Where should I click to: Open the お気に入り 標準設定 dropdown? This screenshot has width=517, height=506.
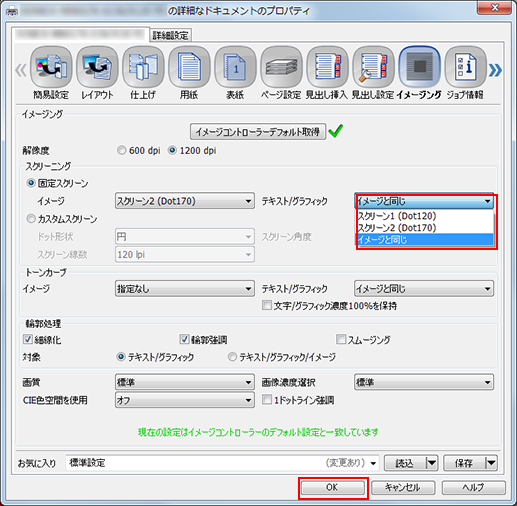point(222,463)
